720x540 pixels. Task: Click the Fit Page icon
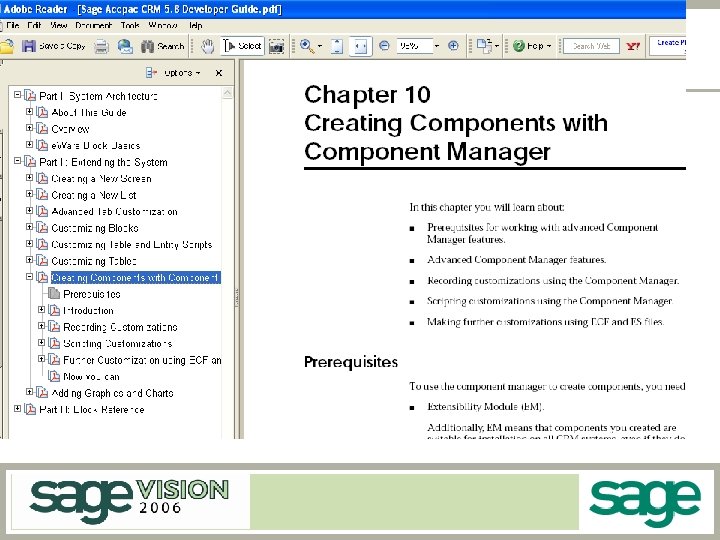point(337,46)
